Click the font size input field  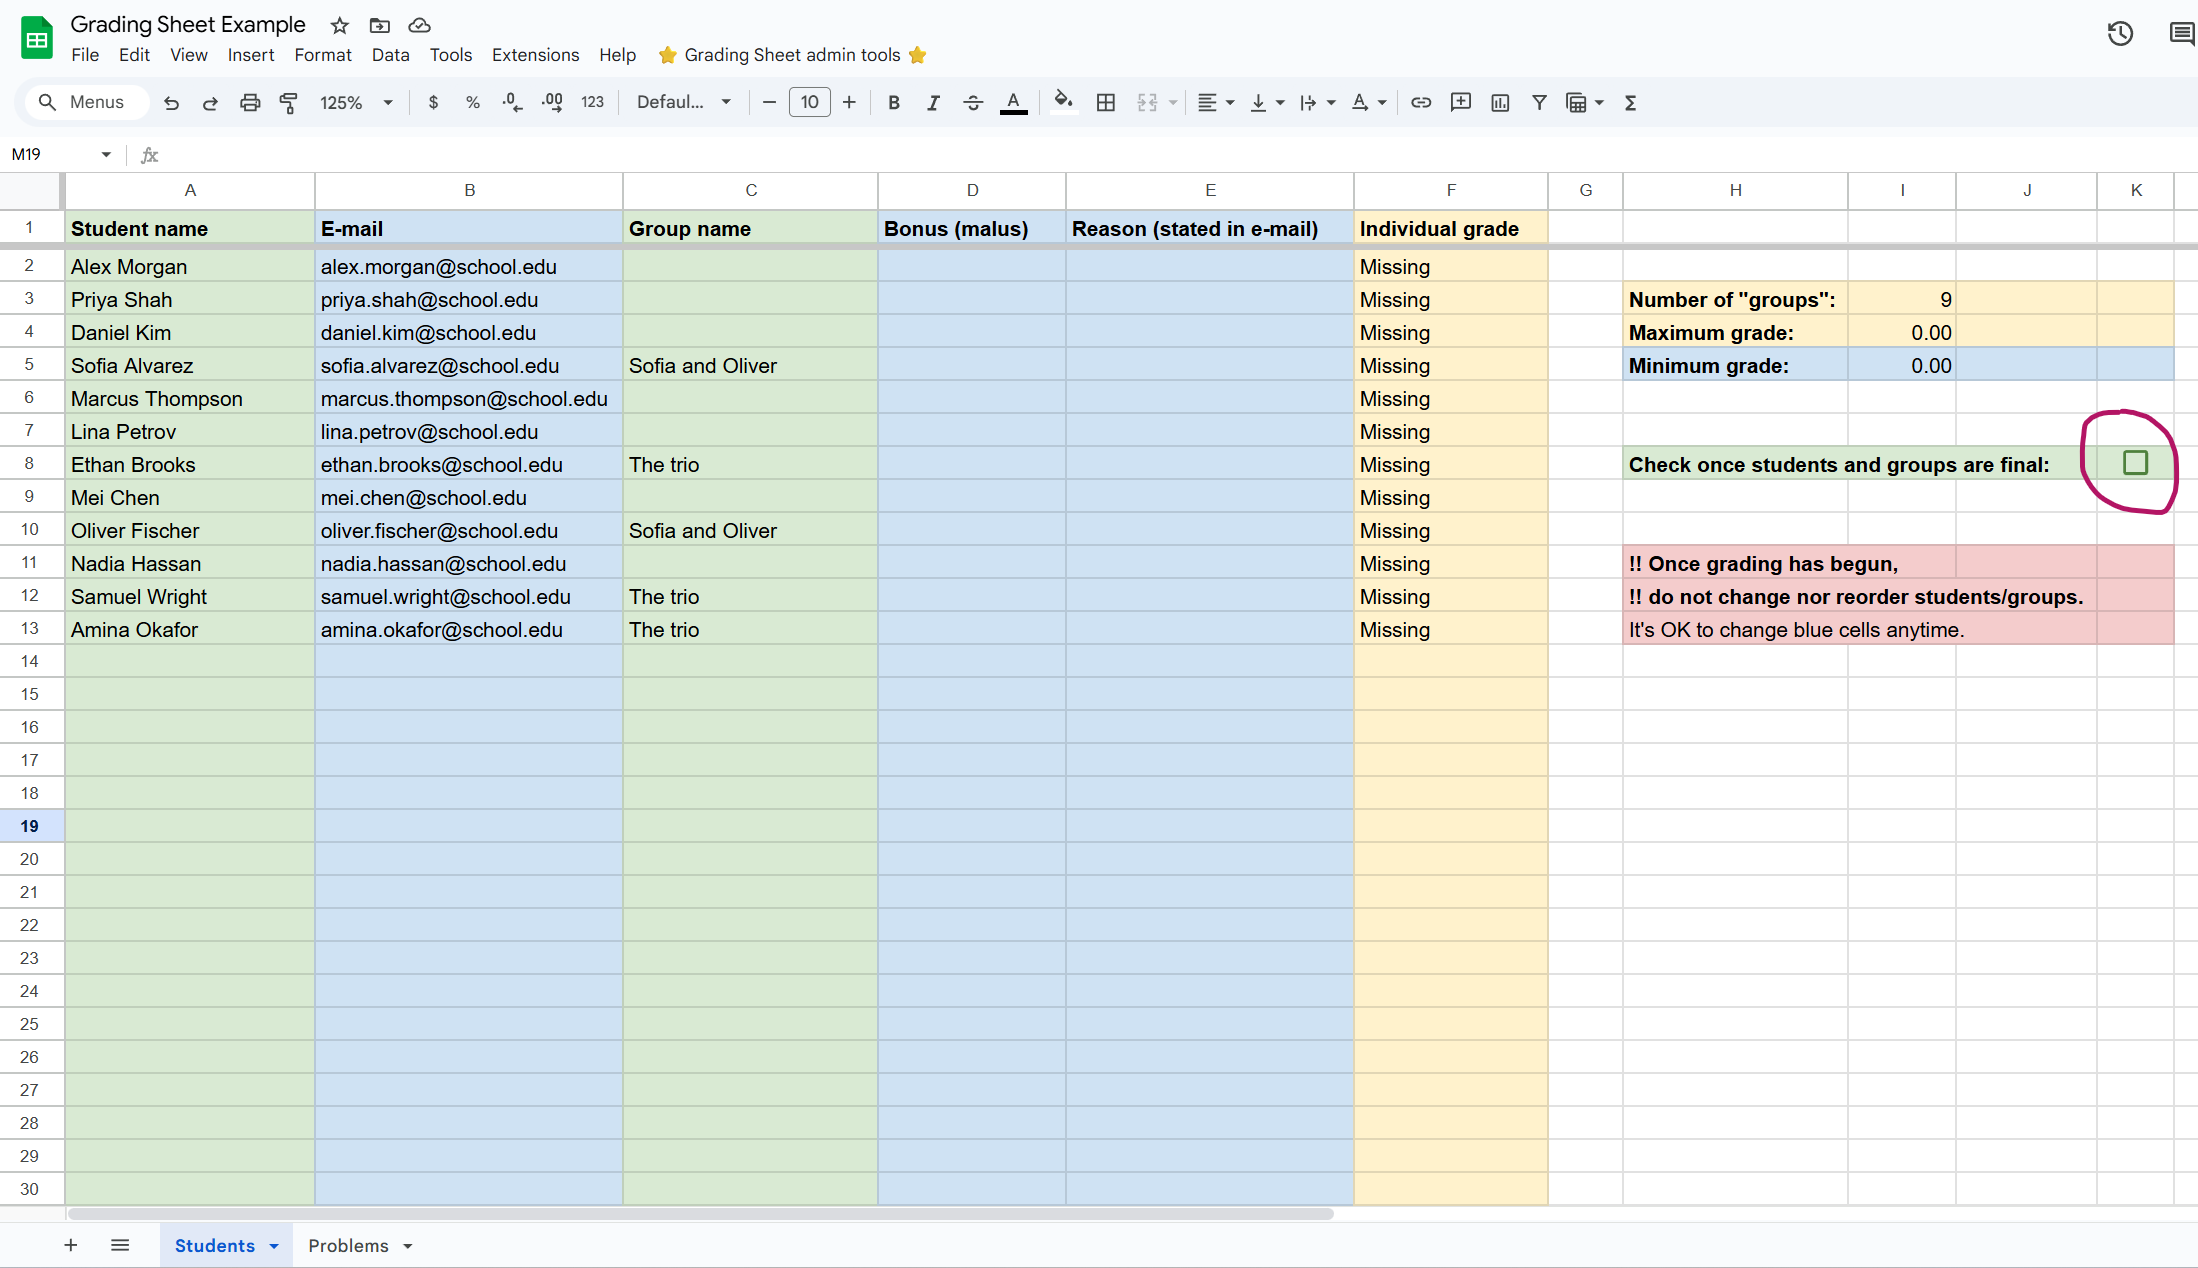(x=809, y=102)
